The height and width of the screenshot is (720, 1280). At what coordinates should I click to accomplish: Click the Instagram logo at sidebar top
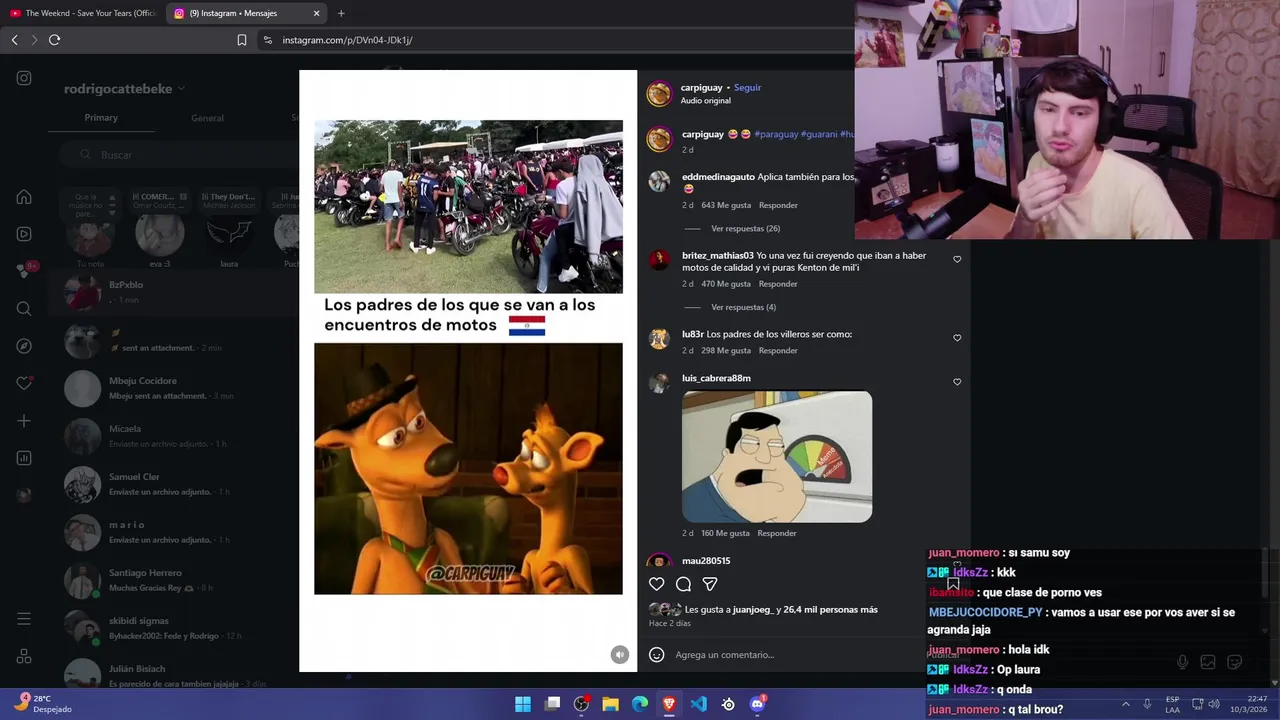click(x=24, y=78)
